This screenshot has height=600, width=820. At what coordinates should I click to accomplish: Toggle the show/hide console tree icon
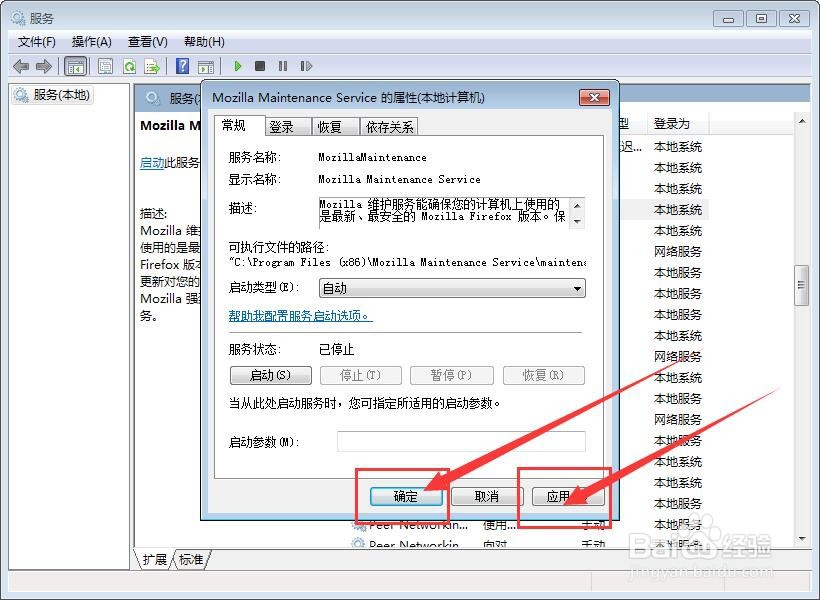[75, 66]
